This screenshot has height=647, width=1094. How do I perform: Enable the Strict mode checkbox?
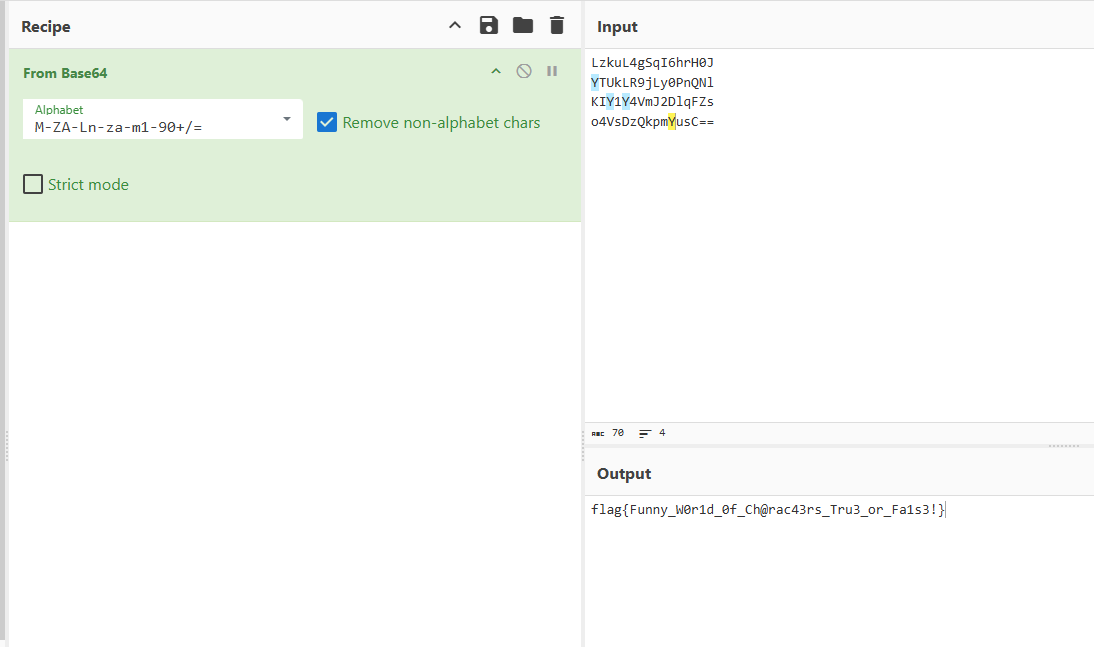(33, 184)
